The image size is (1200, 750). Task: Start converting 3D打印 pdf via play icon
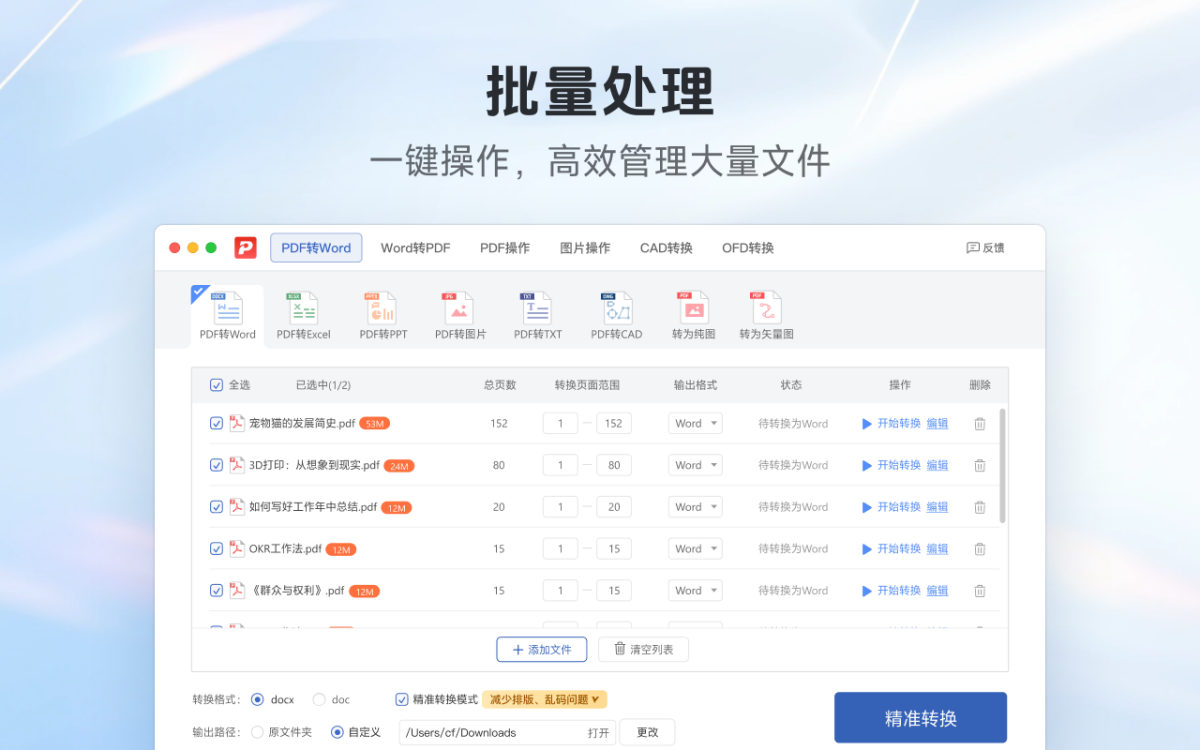[x=867, y=465]
